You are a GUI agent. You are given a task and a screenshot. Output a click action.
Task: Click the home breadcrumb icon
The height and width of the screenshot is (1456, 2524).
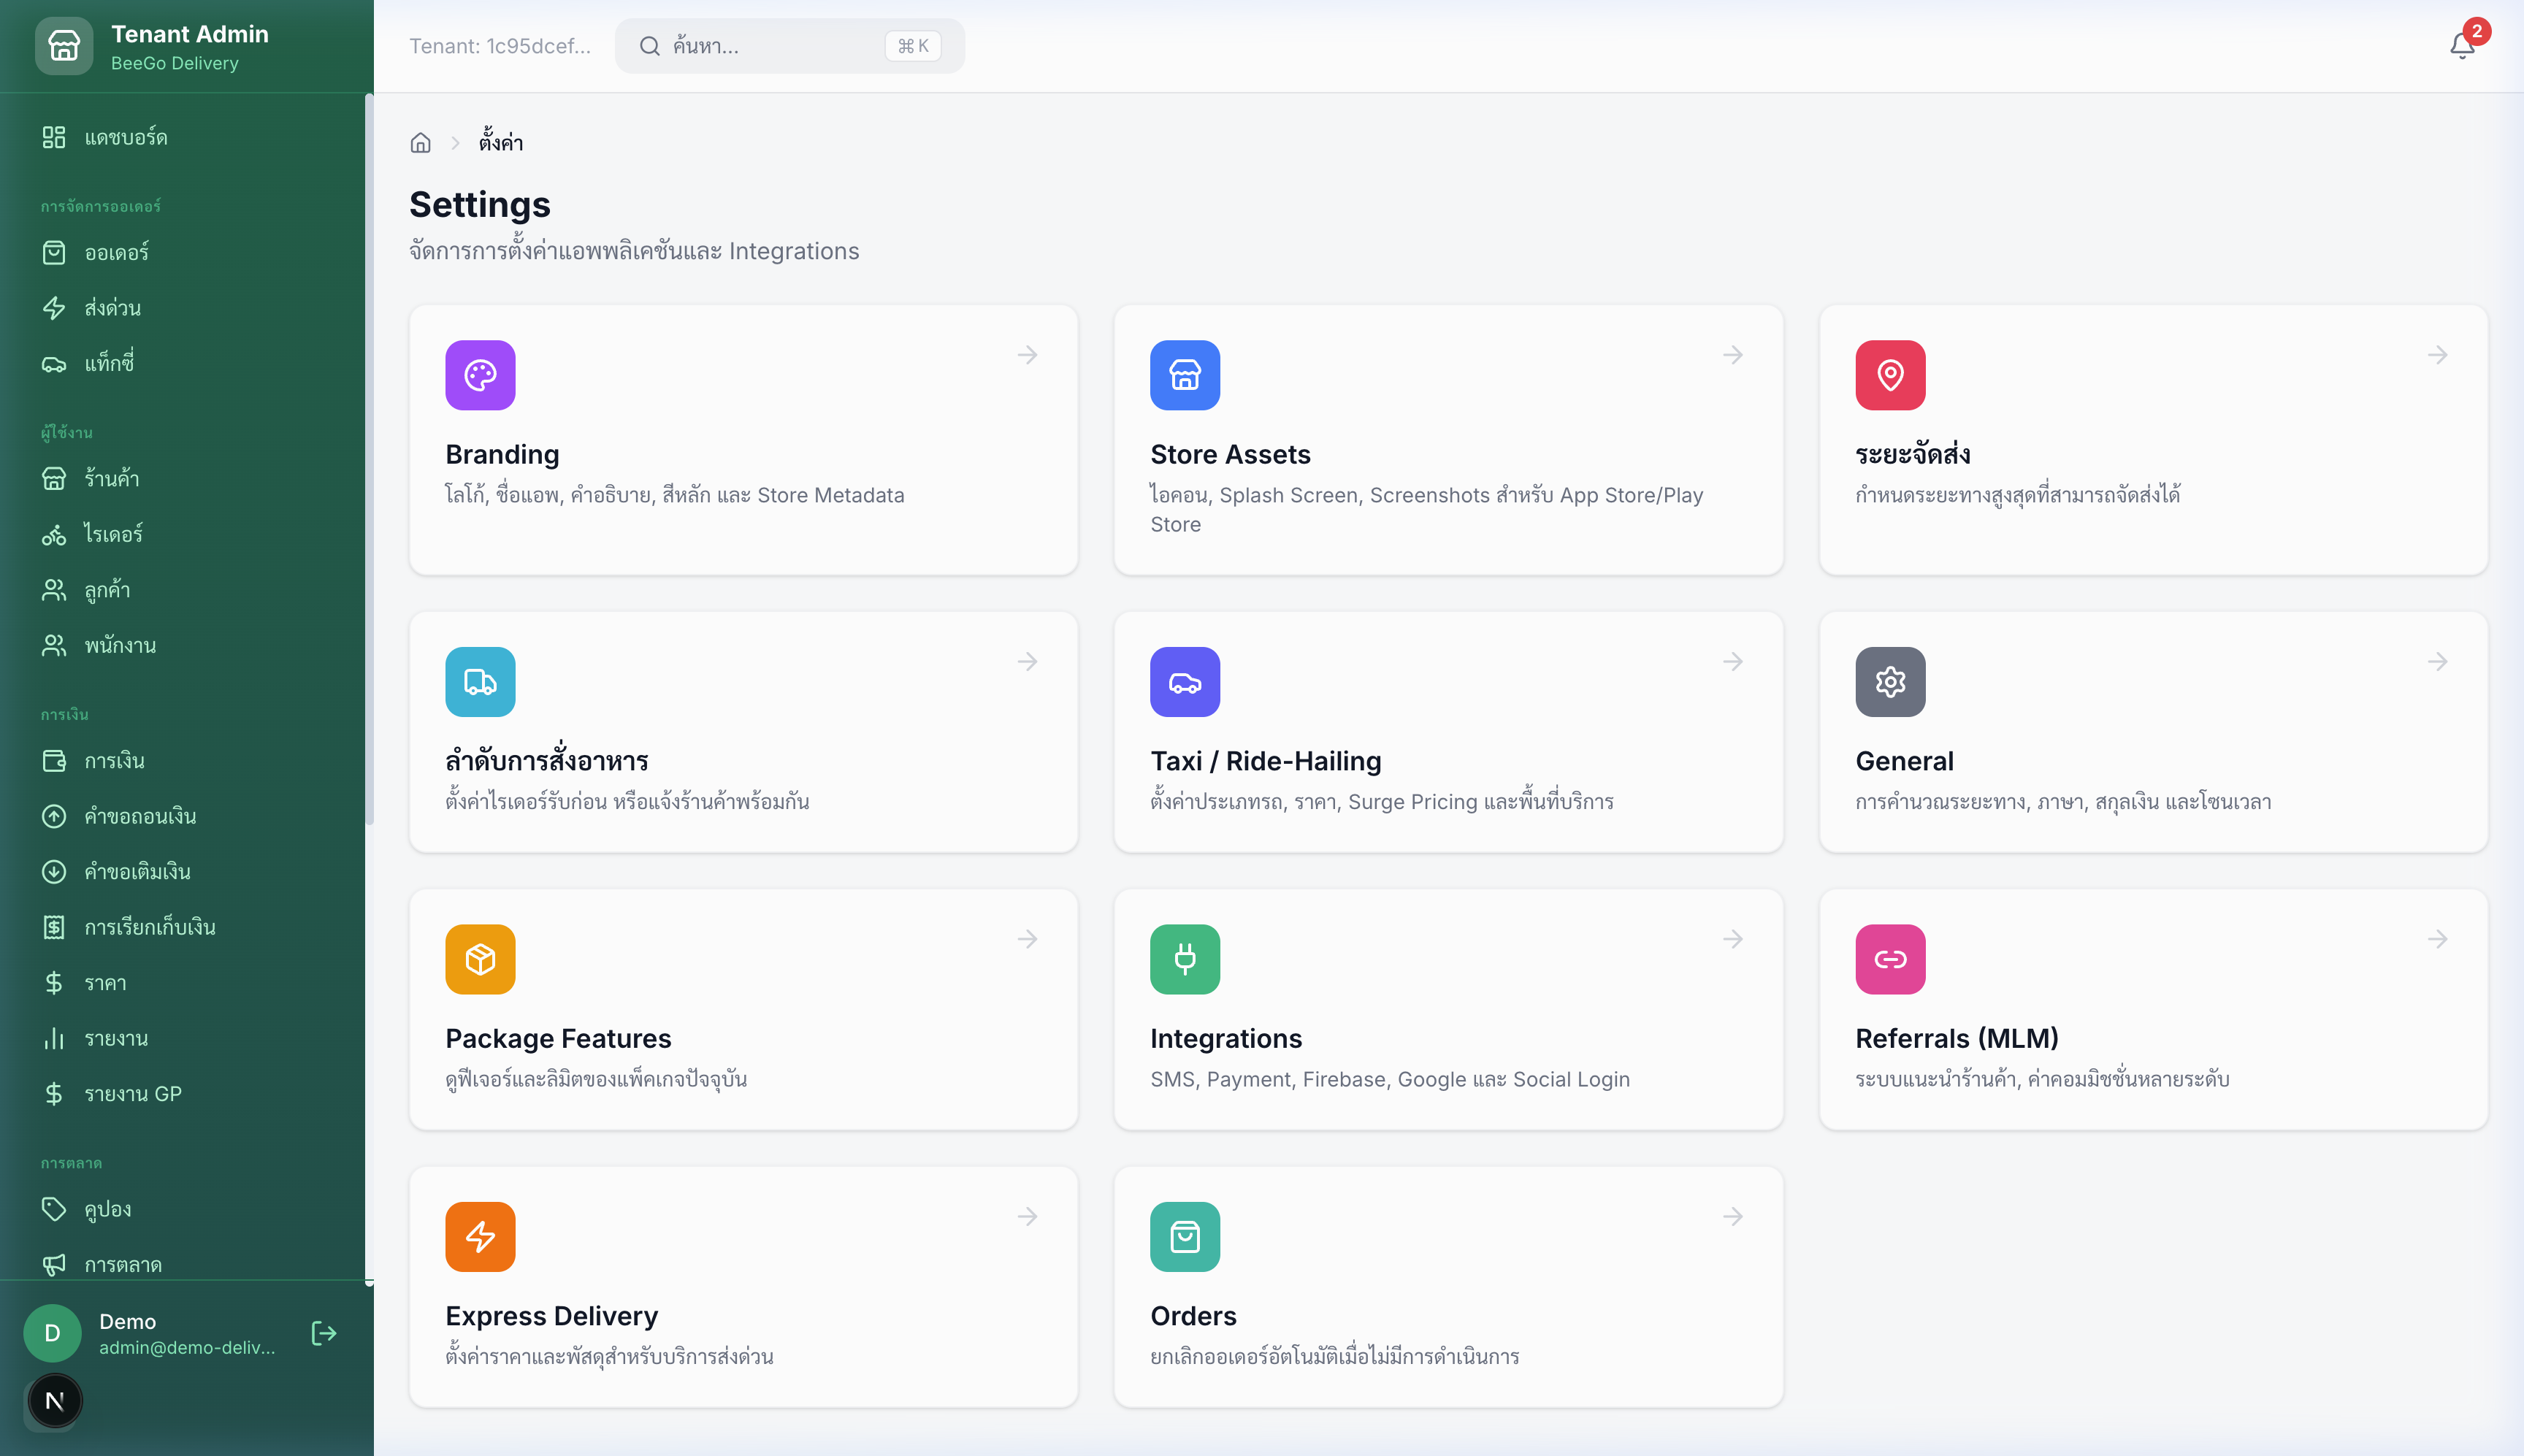tap(420, 143)
